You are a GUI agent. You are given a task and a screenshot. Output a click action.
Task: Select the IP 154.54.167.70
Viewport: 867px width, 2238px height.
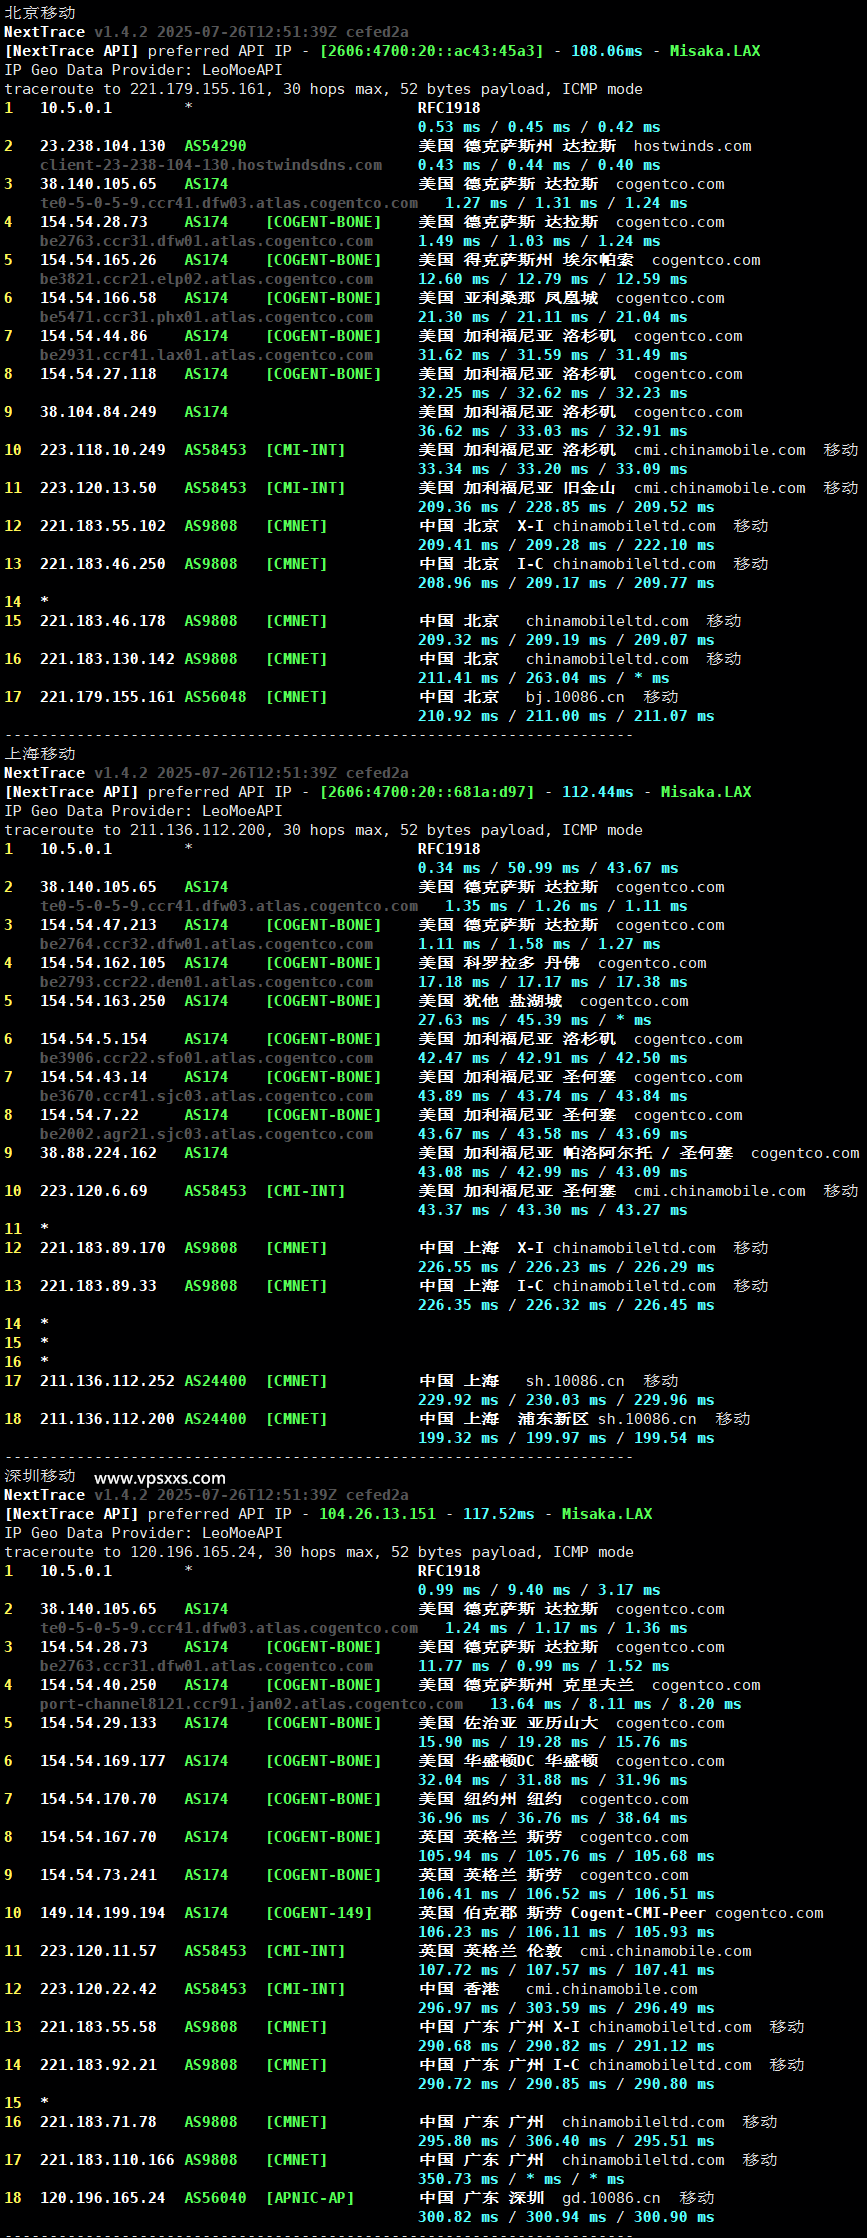click(98, 1837)
